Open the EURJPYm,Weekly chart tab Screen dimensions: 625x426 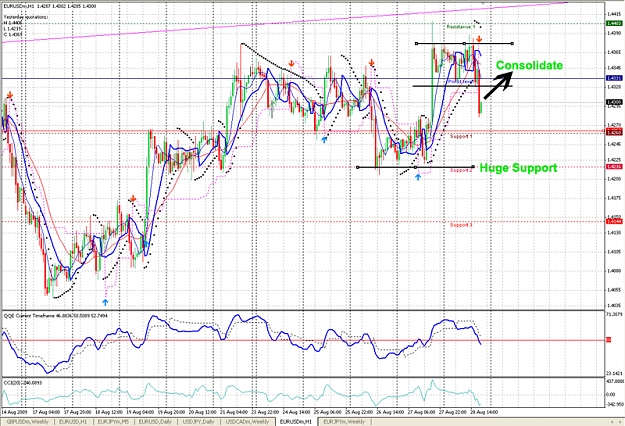click(x=344, y=422)
